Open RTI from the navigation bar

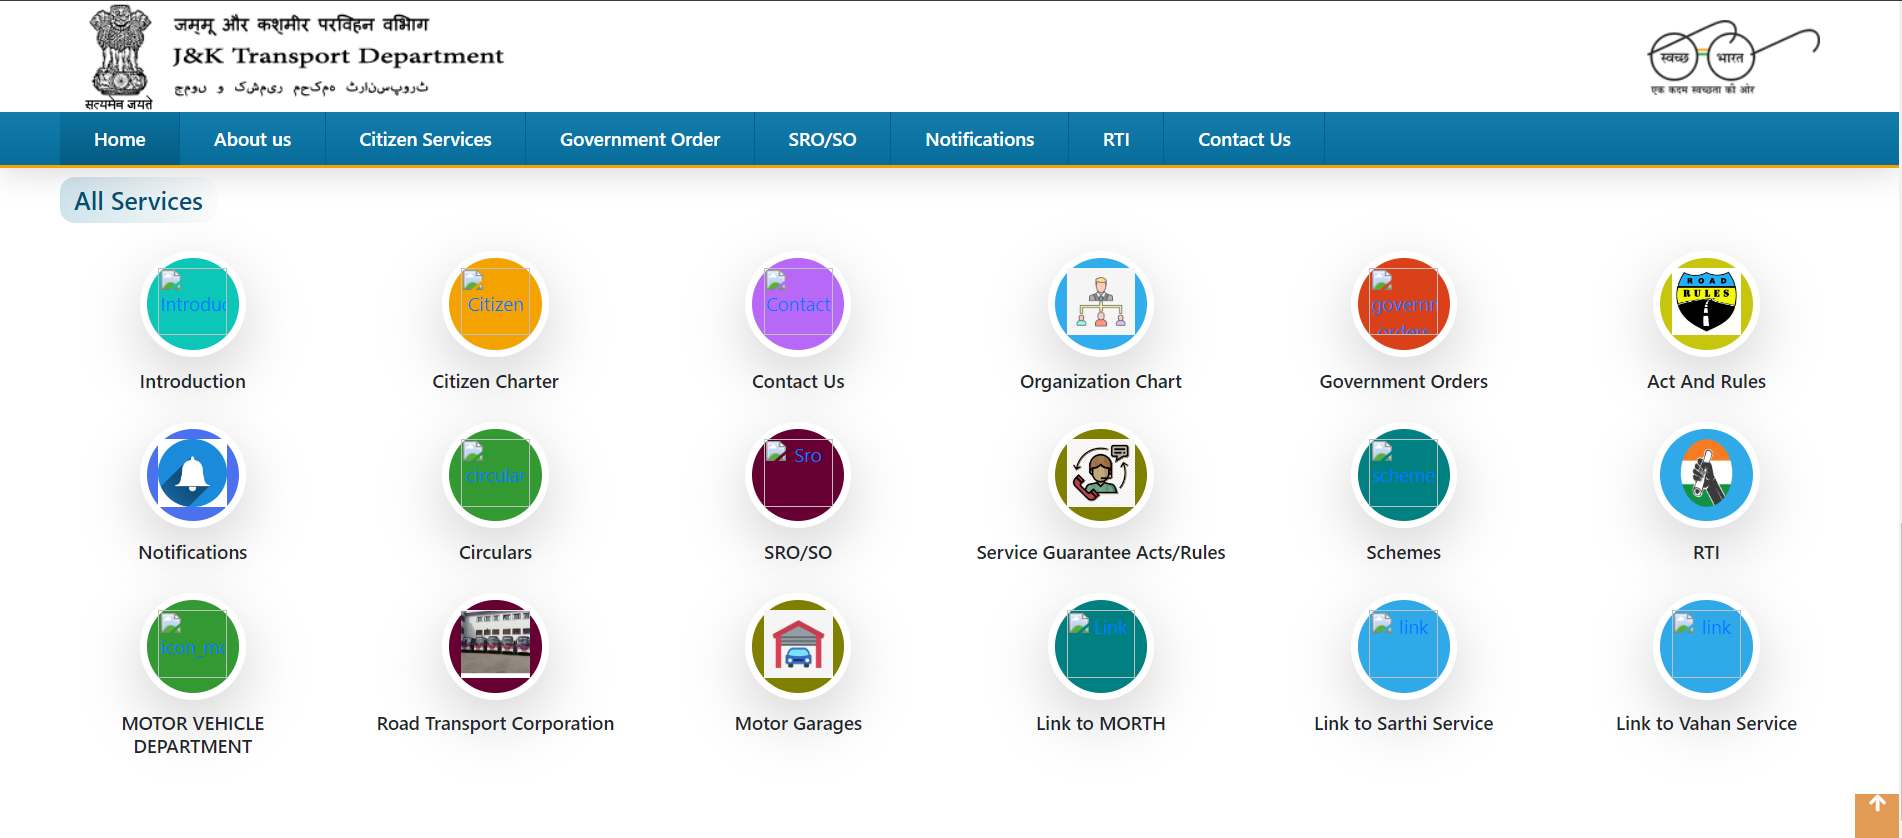(1116, 139)
